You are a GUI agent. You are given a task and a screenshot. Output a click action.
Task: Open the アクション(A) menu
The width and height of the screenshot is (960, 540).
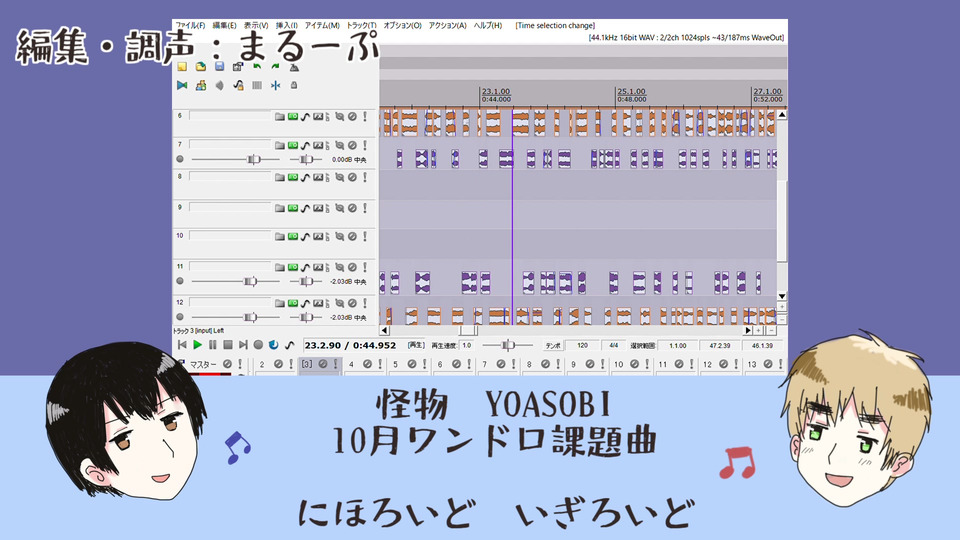tap(447, 26)
